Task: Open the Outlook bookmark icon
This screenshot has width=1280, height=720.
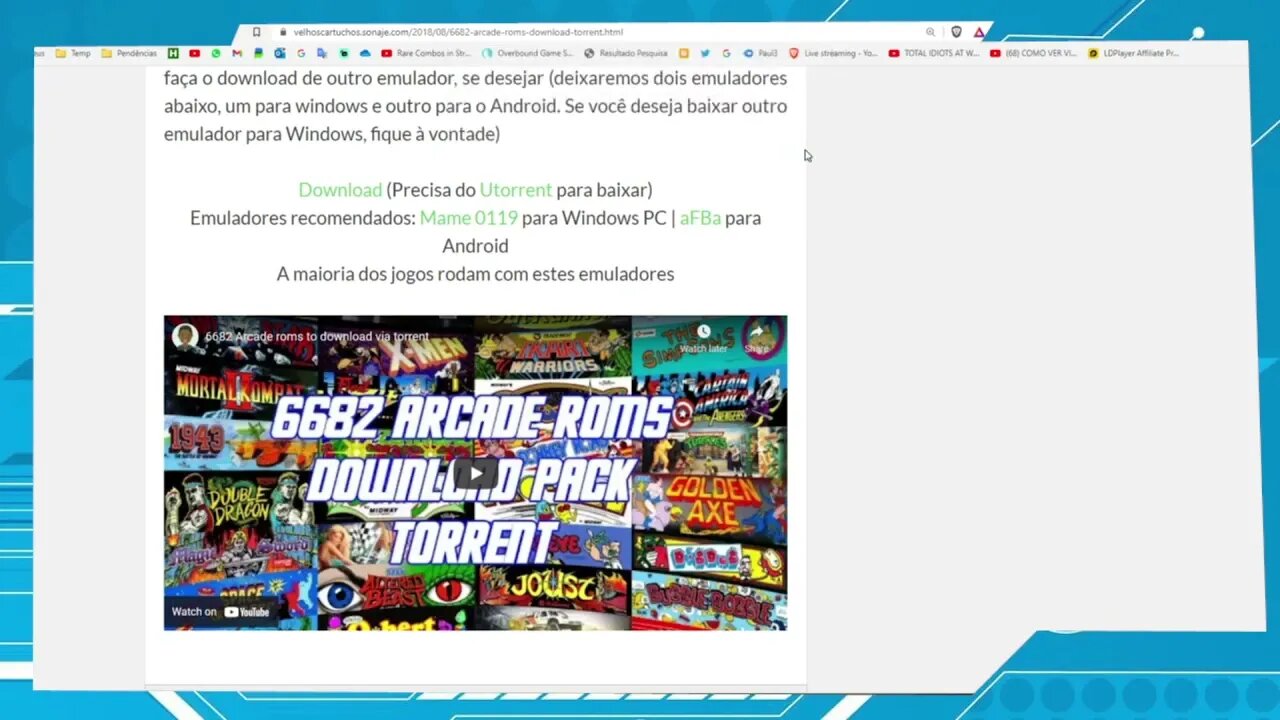Action: [280, 53]
